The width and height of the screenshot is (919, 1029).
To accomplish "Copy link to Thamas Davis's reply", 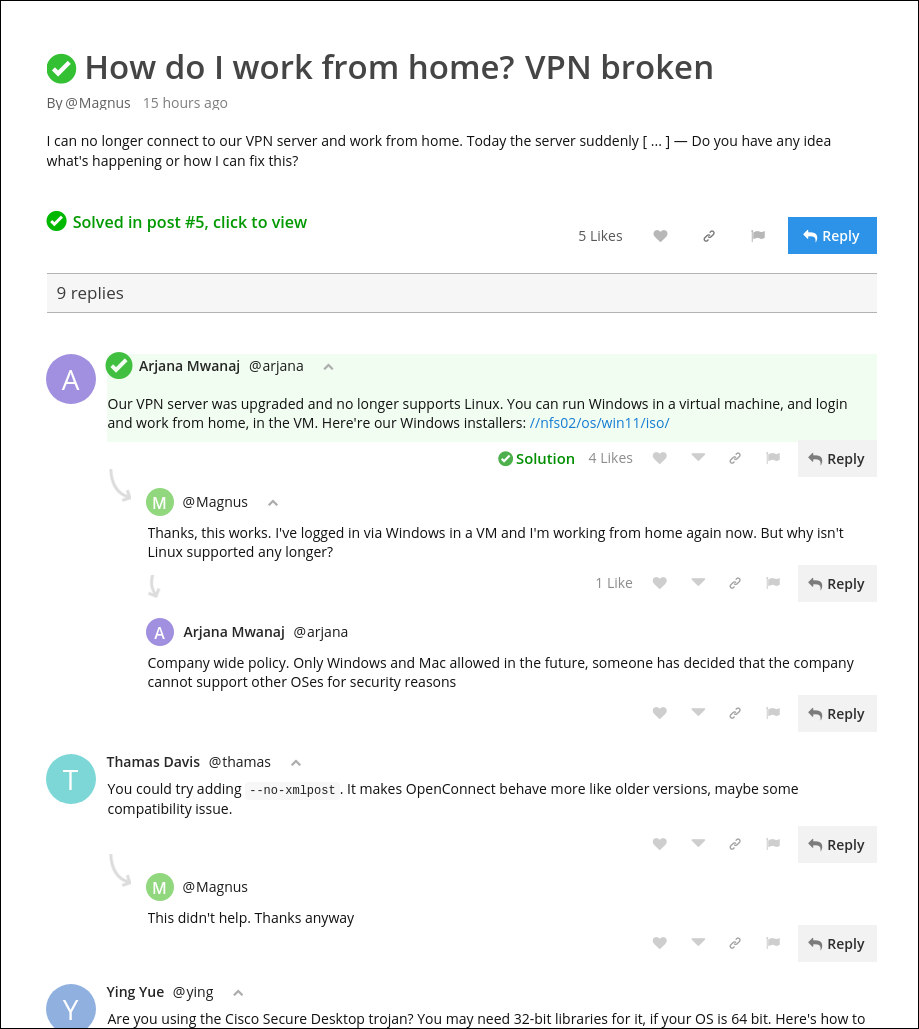I will pyautogui.click(x=735, y=844).
